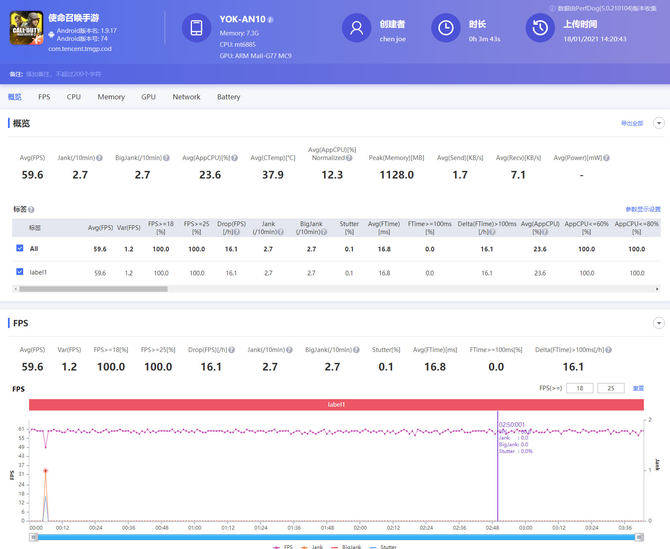Switch to the GPU tab
This screenshot has width=670, height=549.
coord(148,97)
